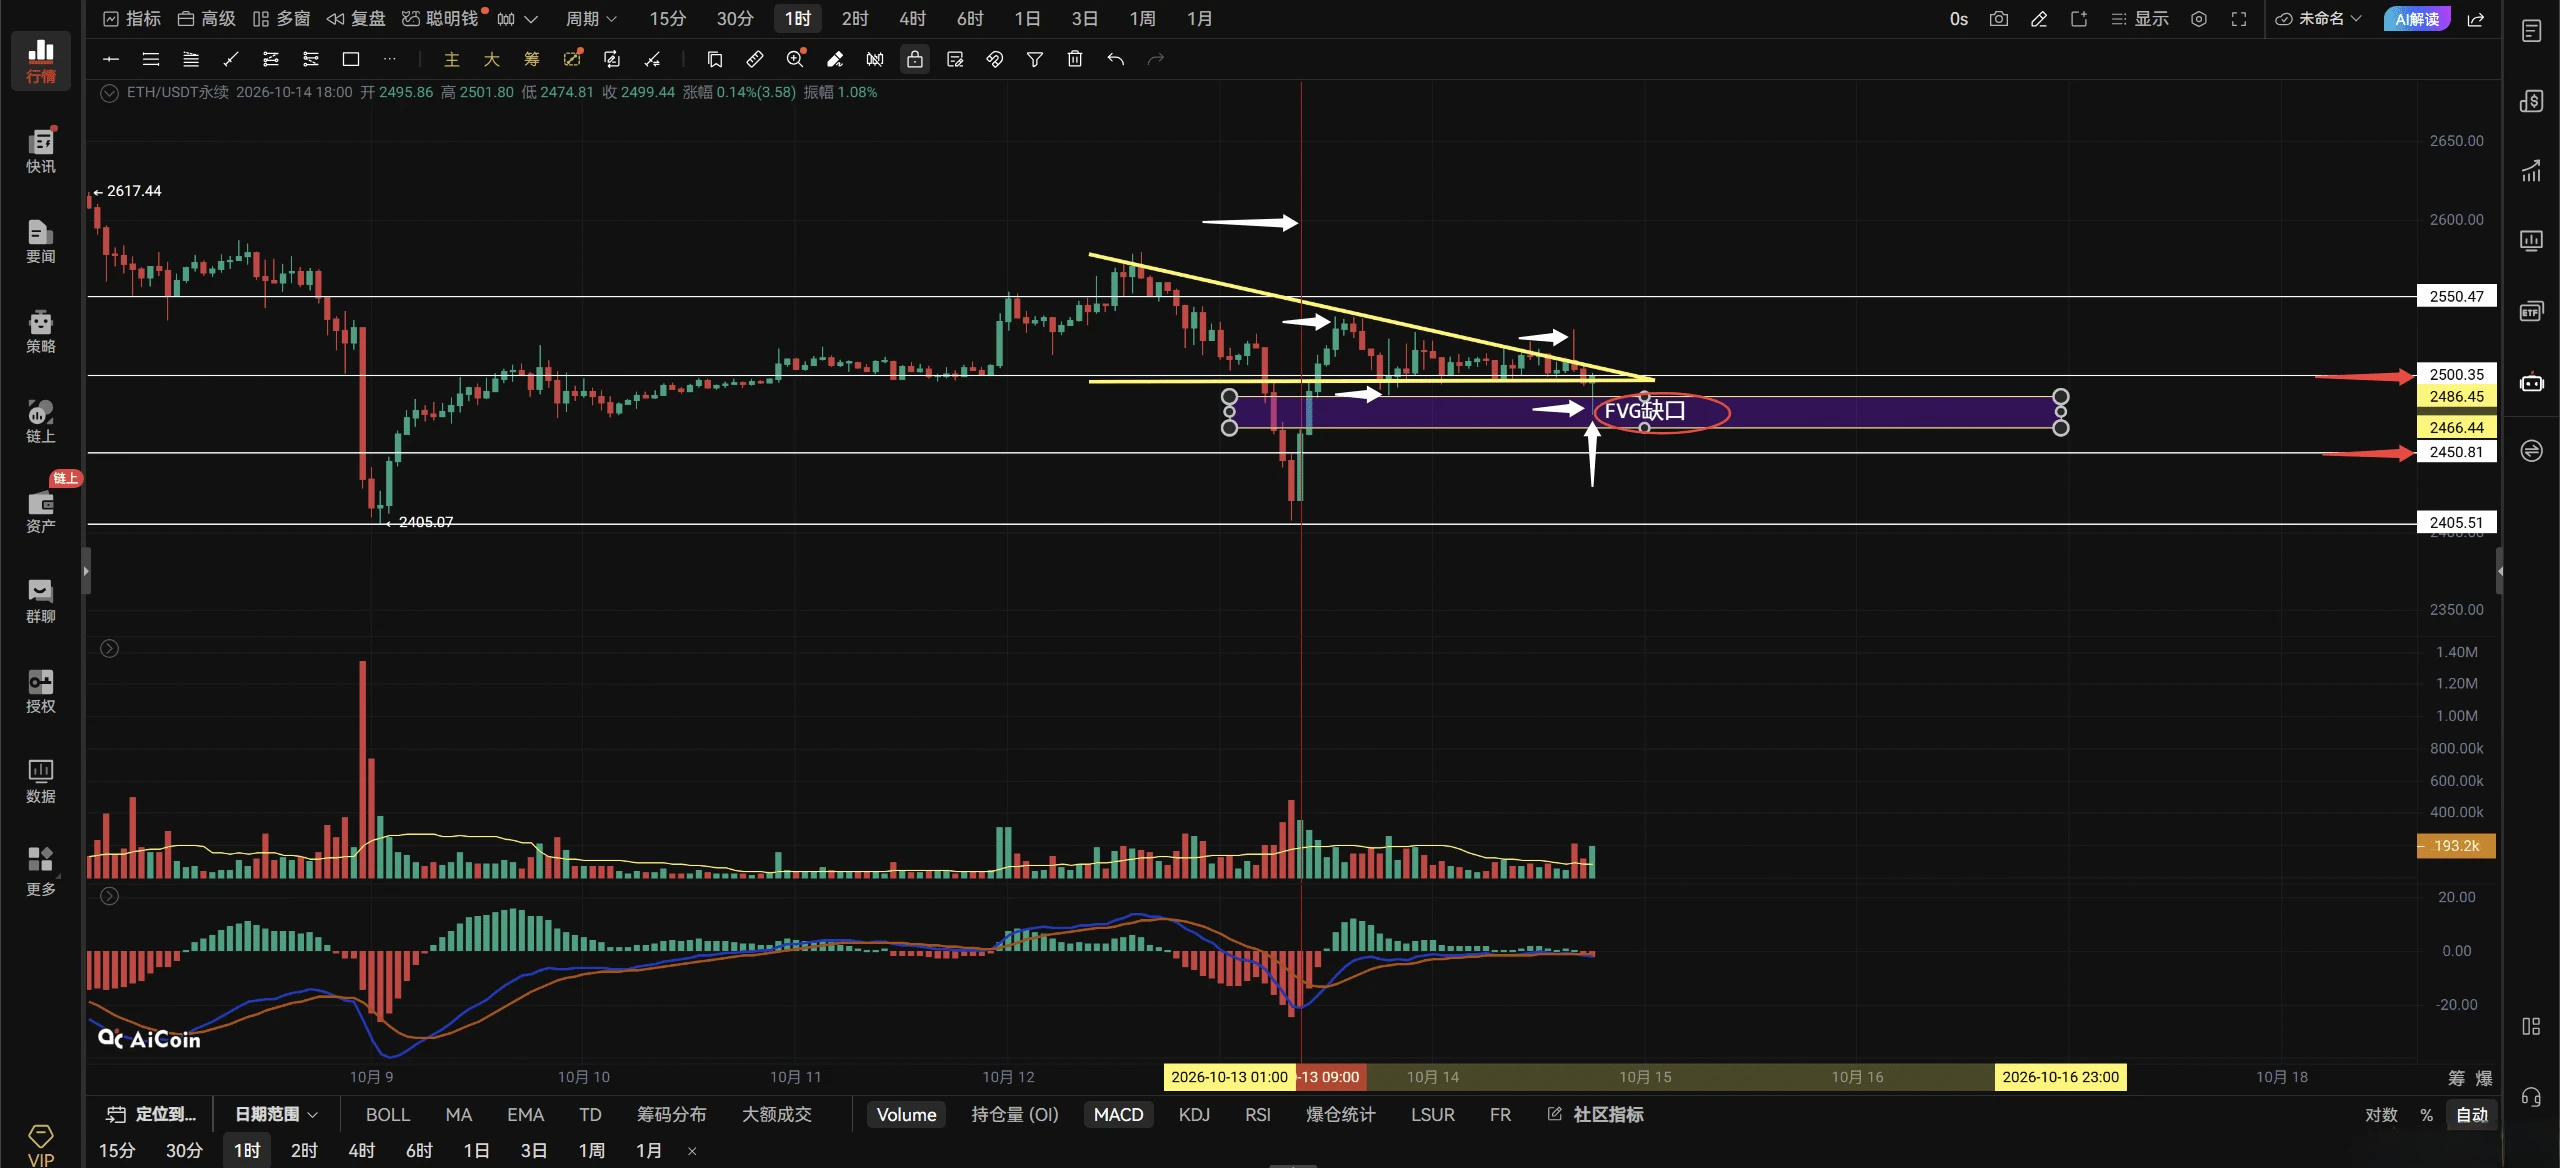Click the share arrow icon at top right

pyautogui.click(x=2476, y=19)
